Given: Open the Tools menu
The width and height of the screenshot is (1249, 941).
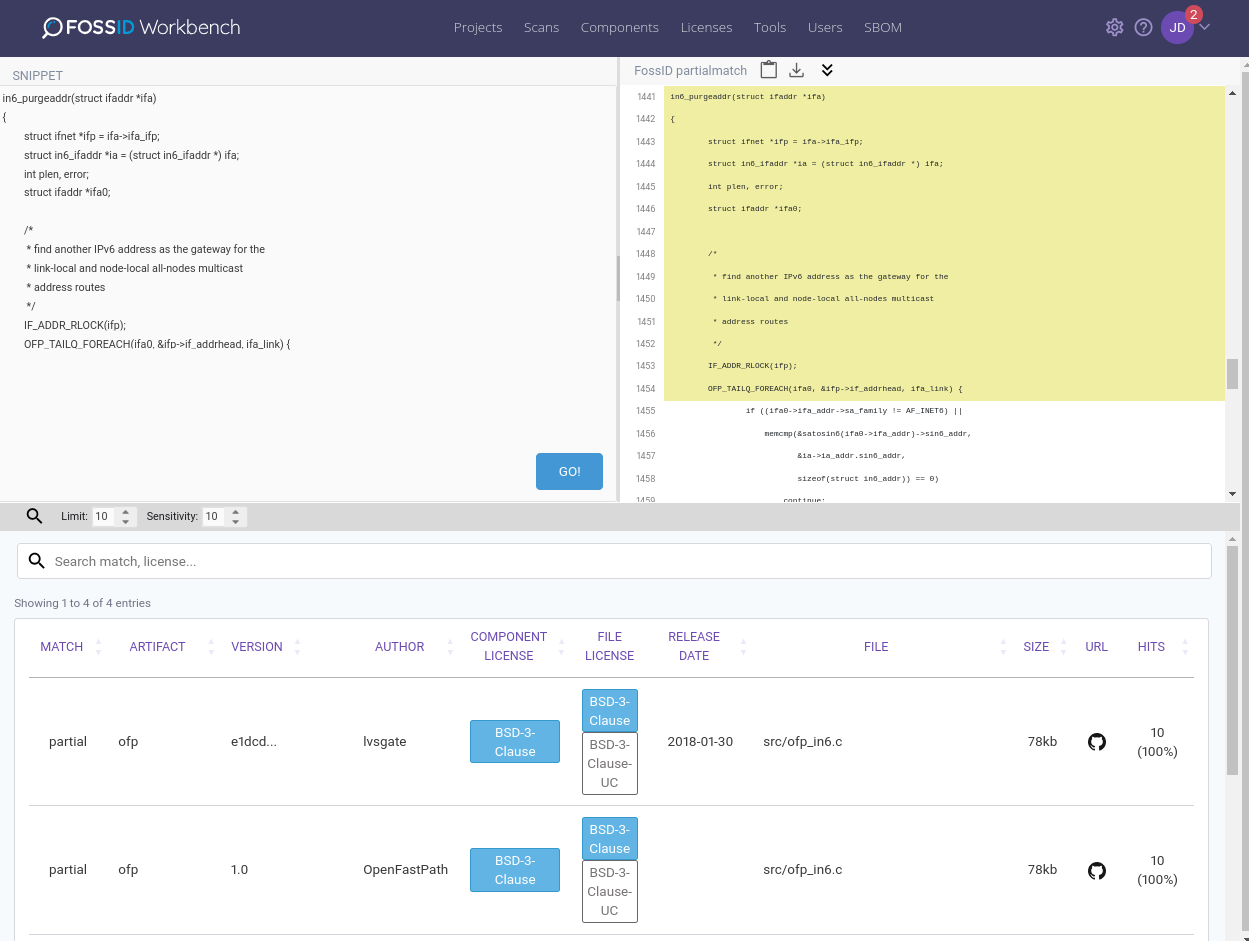Looking at the screenshot, I should tap(770, 27).
